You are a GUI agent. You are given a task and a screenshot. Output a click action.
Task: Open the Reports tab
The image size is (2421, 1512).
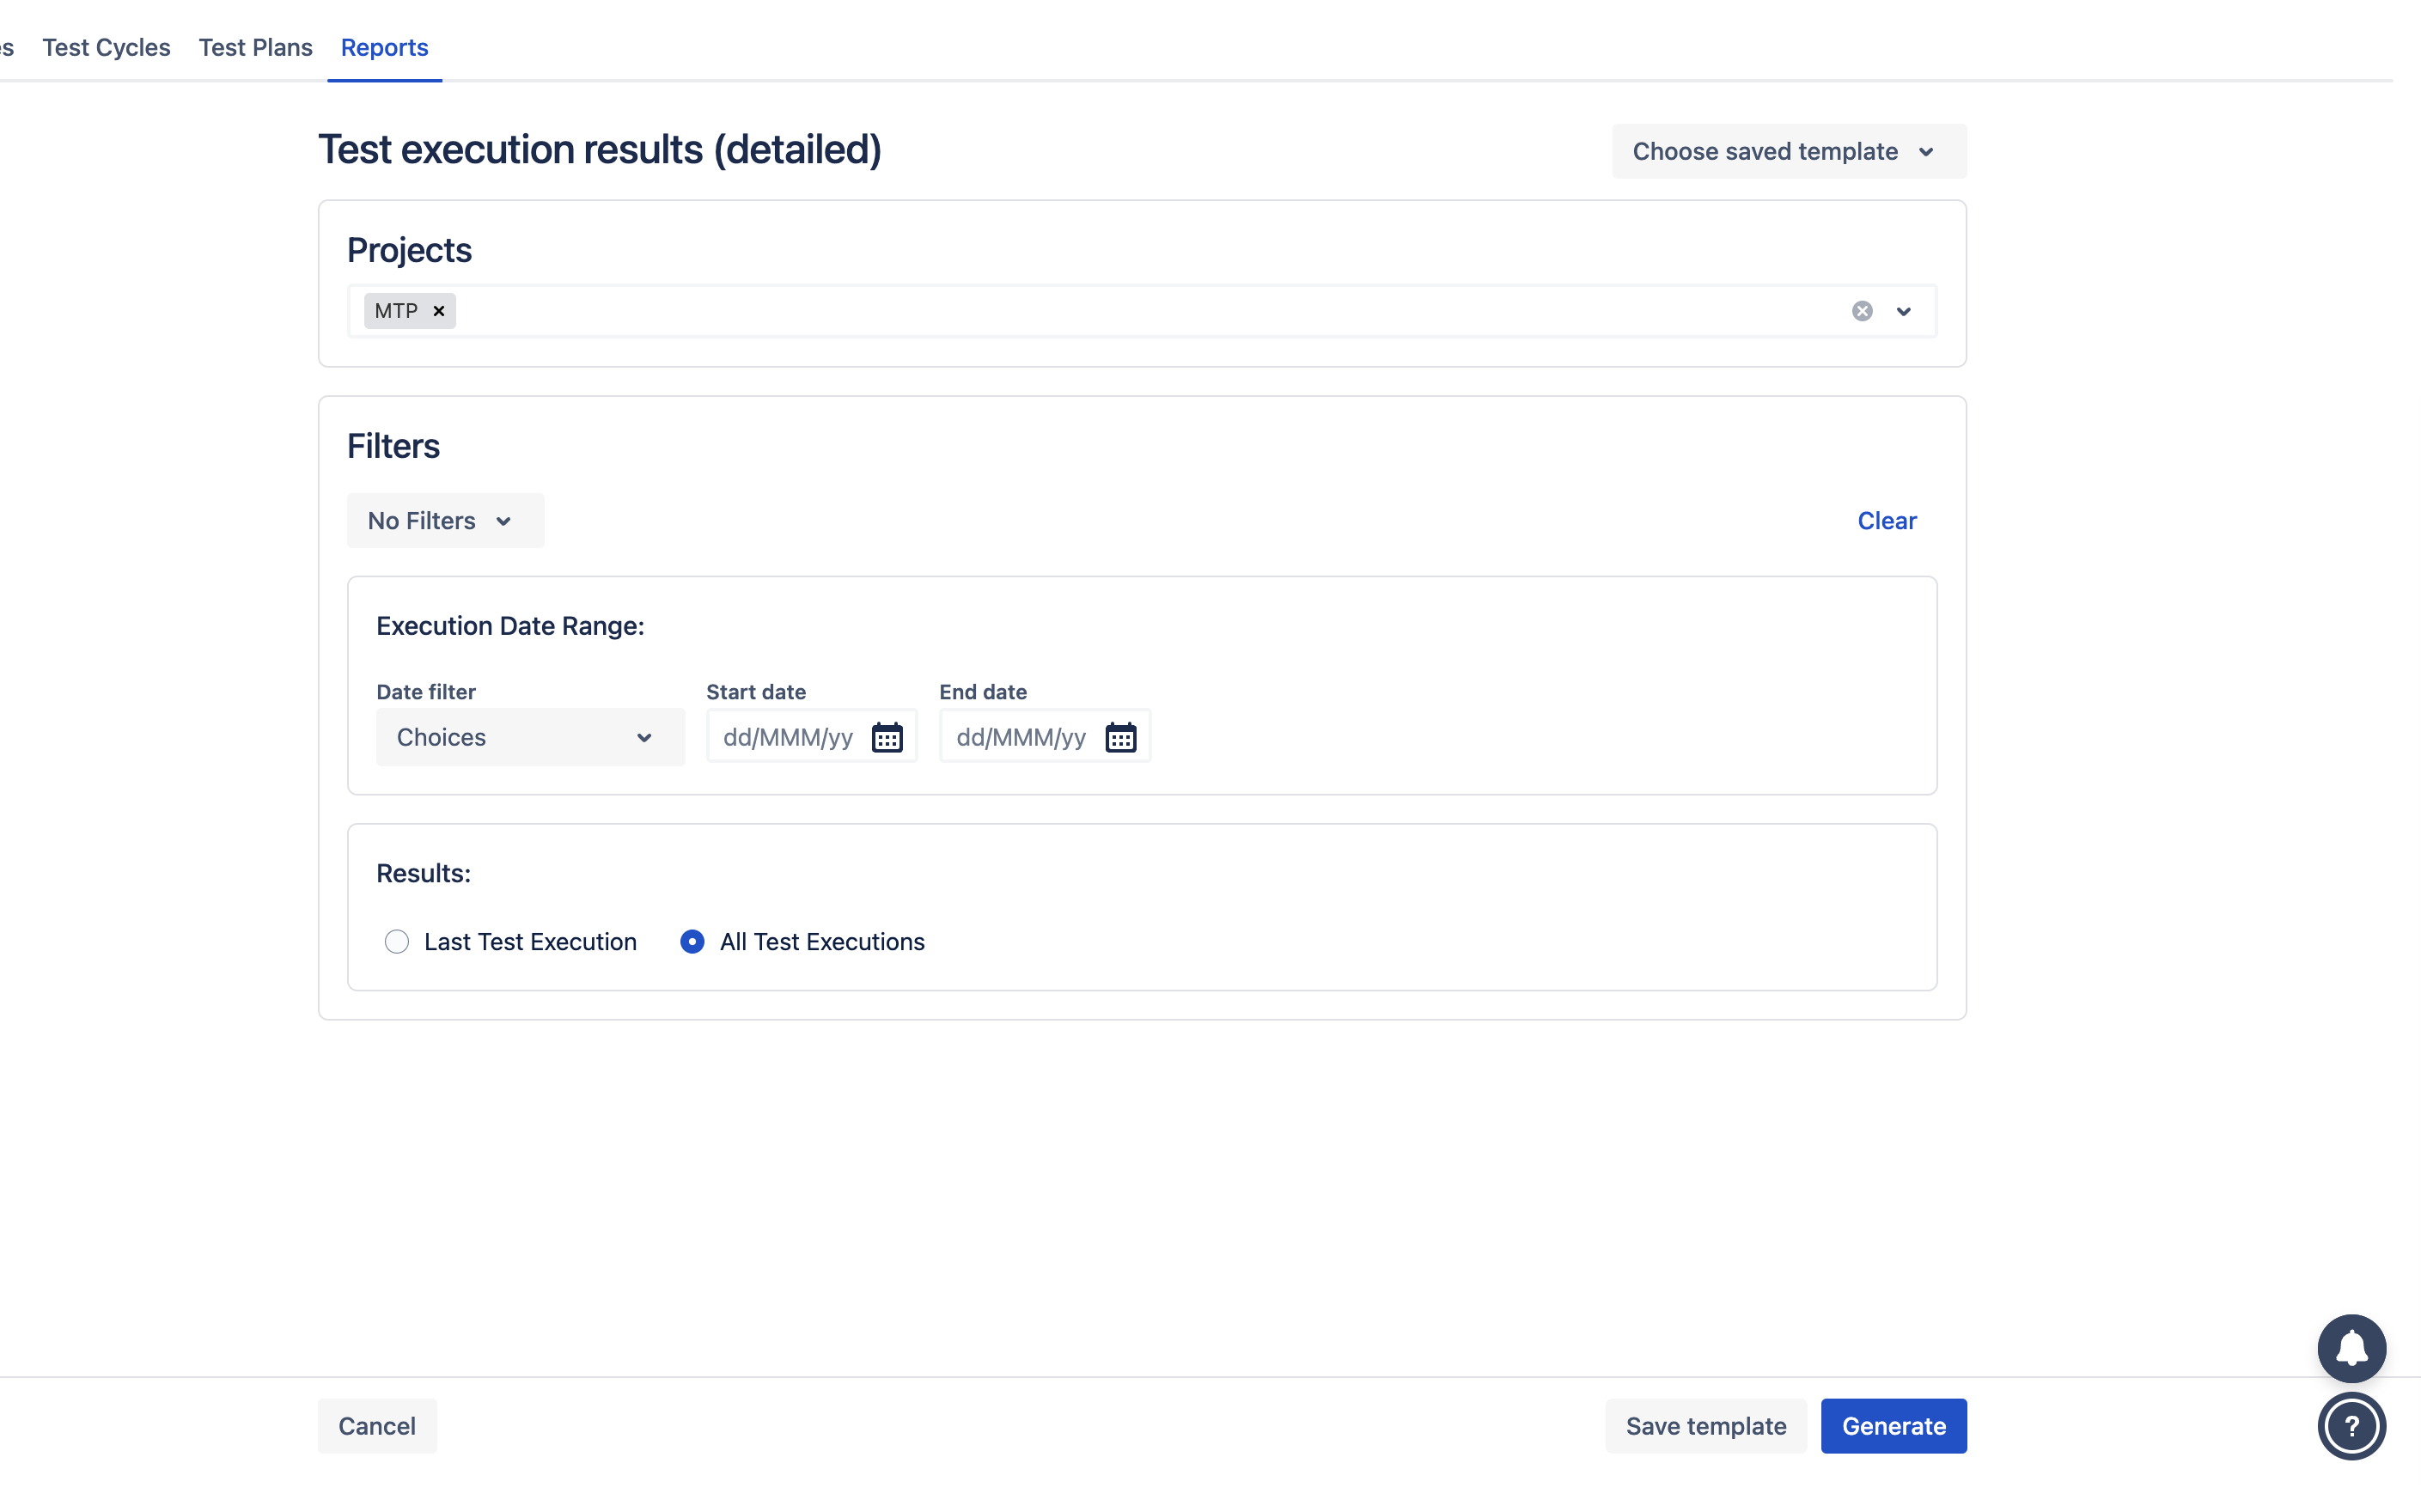pyautogui.click(x=384, y=47)
